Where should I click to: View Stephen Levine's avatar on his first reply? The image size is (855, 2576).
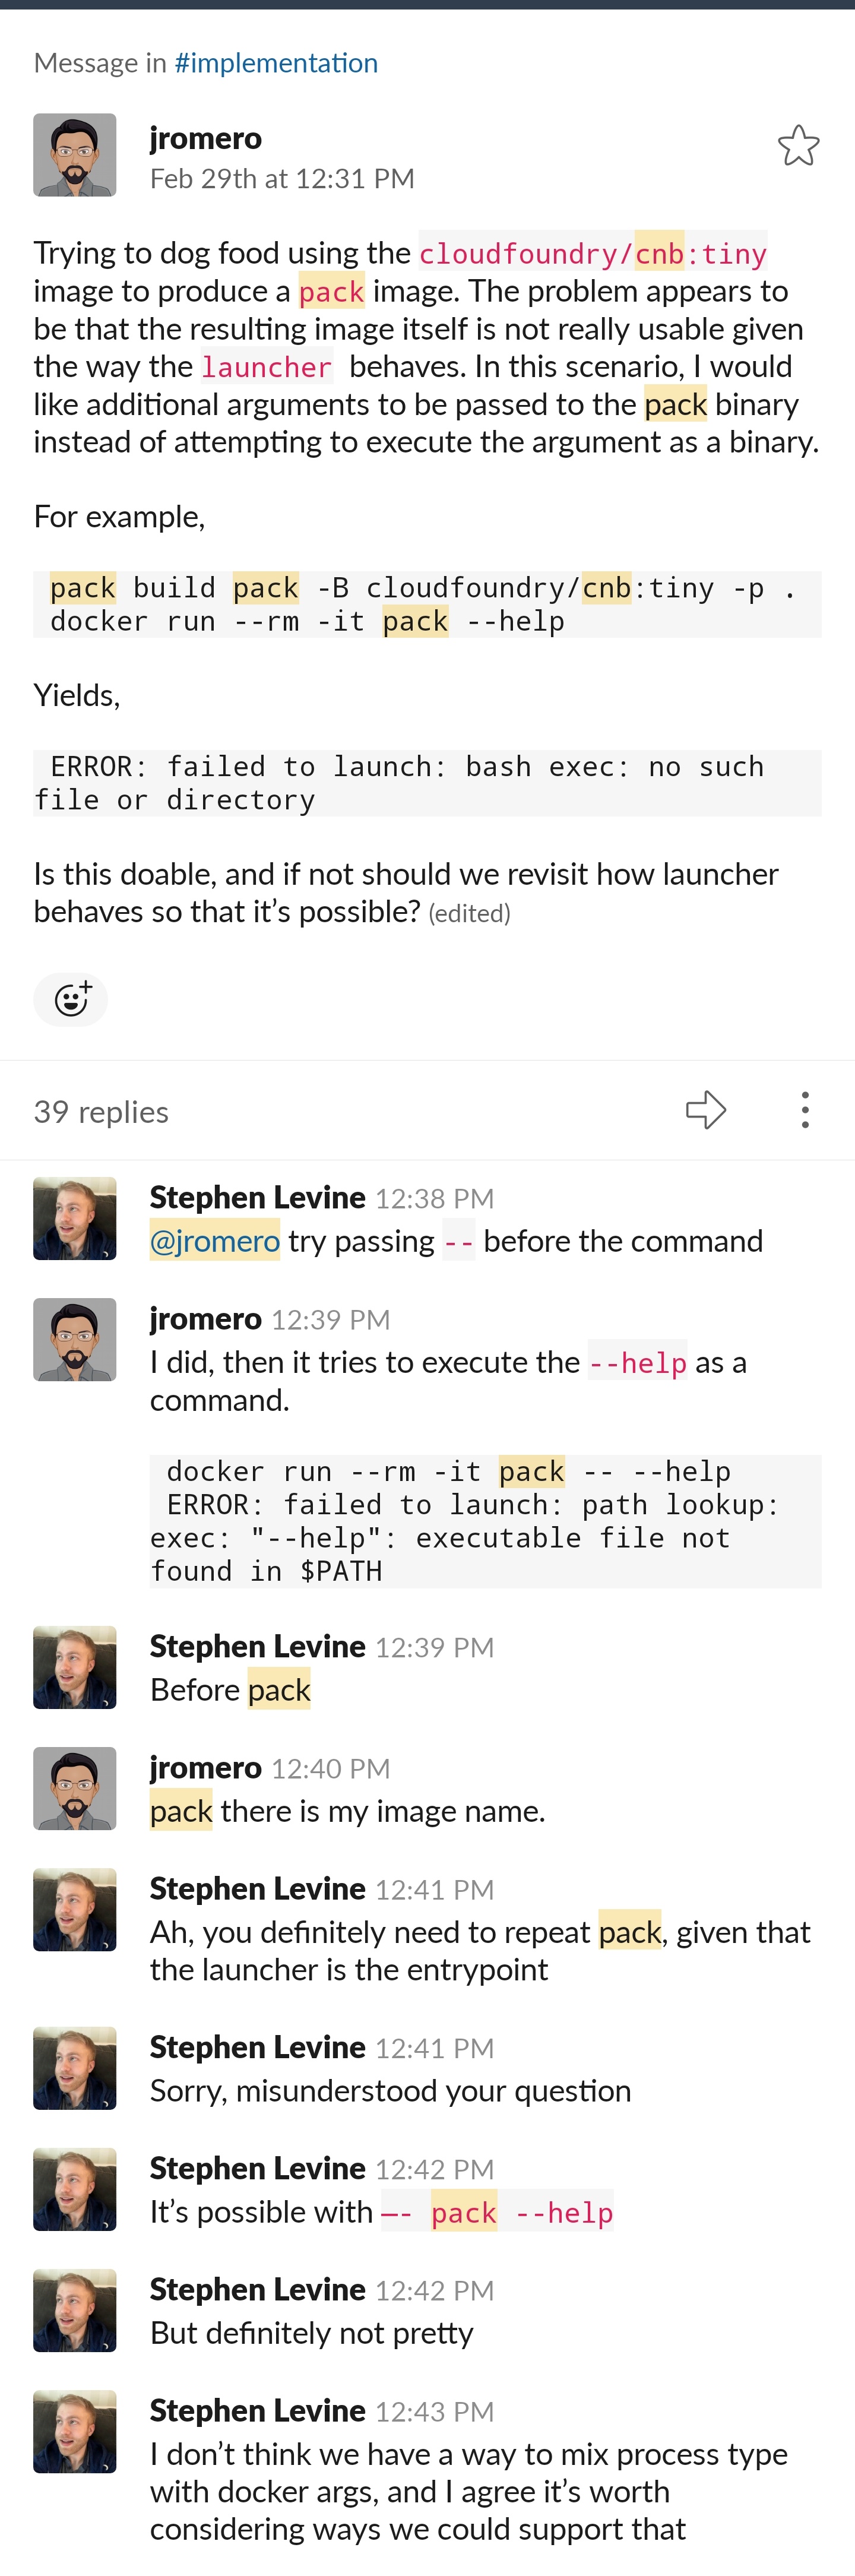tap(75, 1217)
